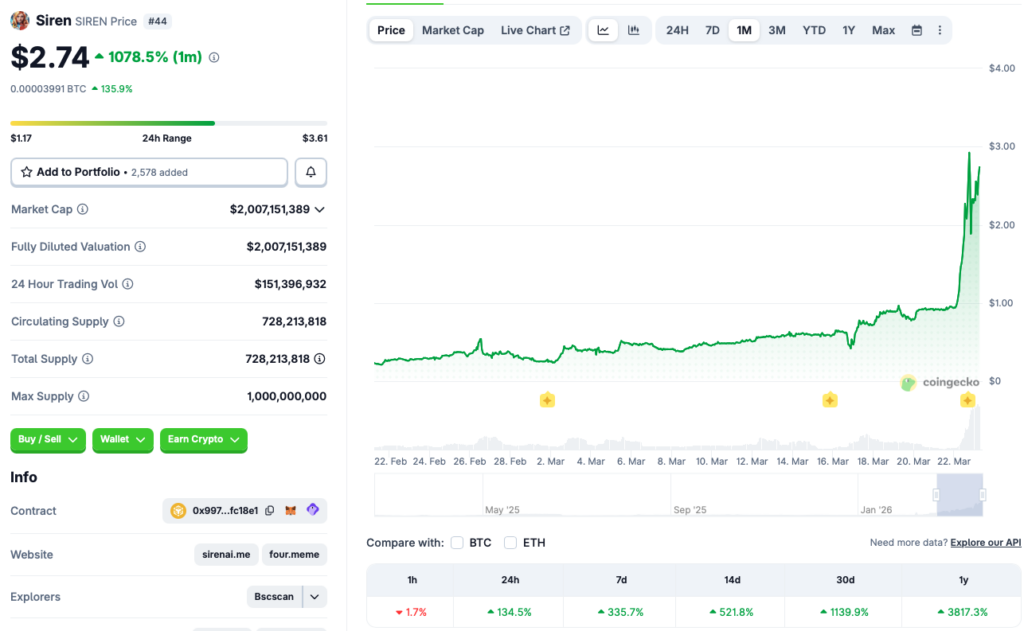1024x631 pixels.
Task: Open the chart more options menu
Action: pyautogui.click(x=939, y=30)
